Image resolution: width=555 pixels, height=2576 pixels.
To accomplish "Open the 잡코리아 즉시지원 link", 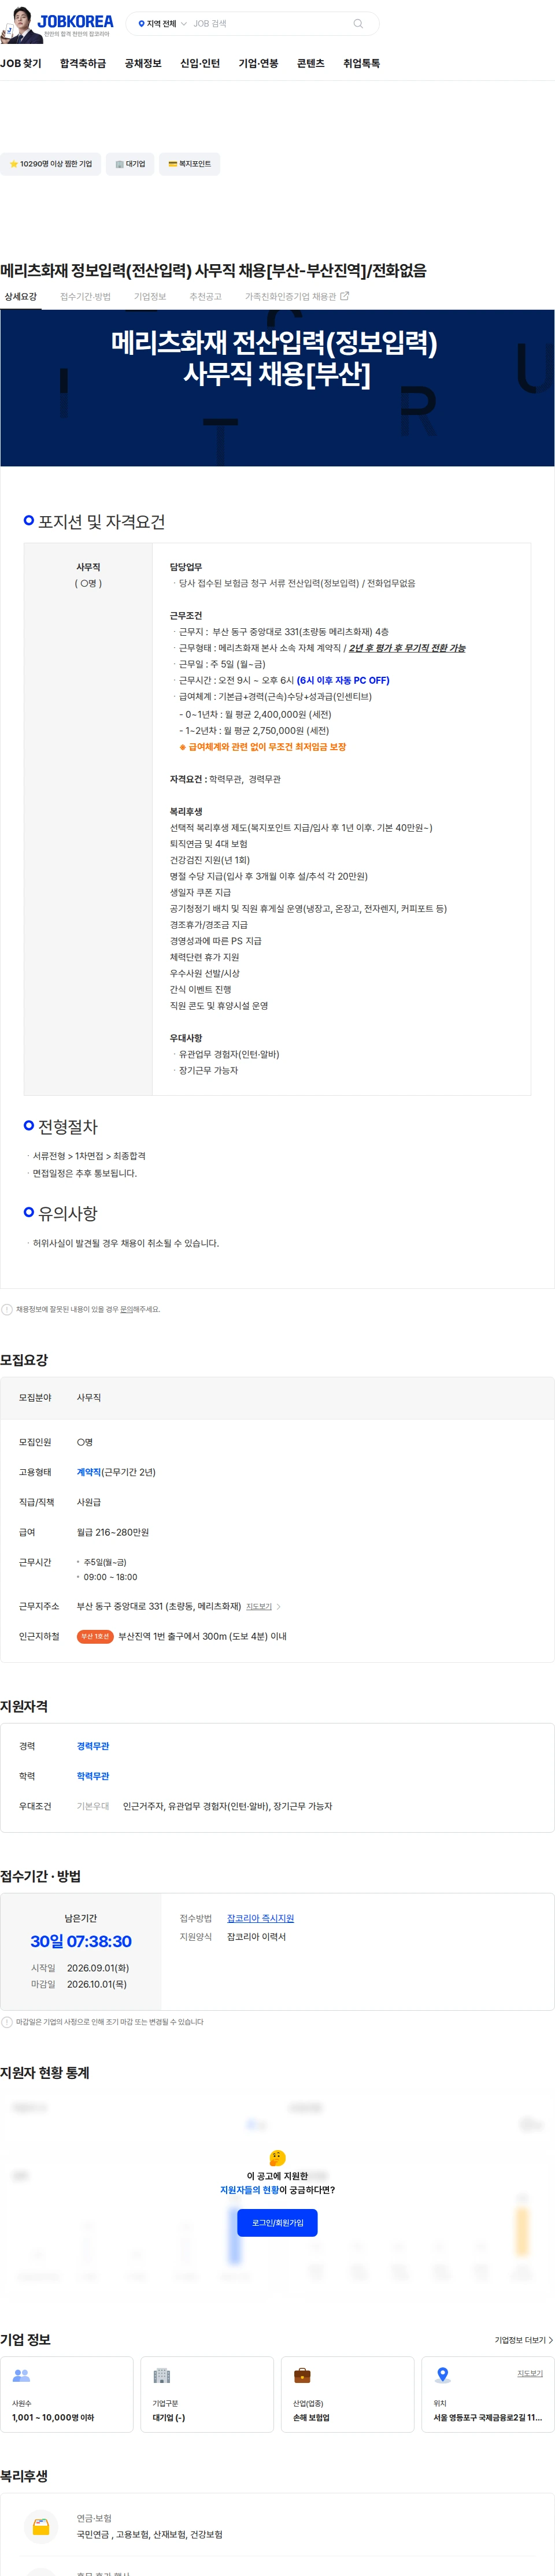I will 260,1918.
